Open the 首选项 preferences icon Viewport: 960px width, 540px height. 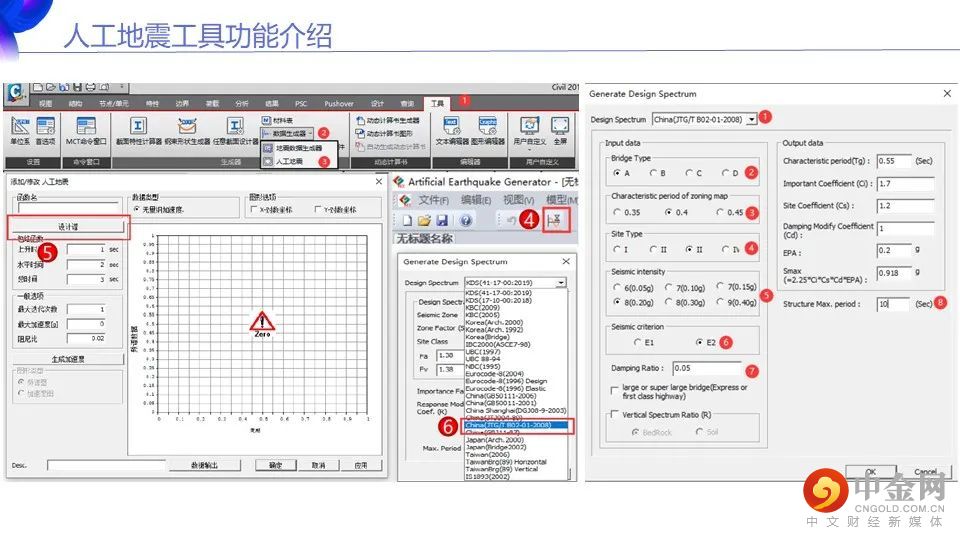tap(45, 131)
